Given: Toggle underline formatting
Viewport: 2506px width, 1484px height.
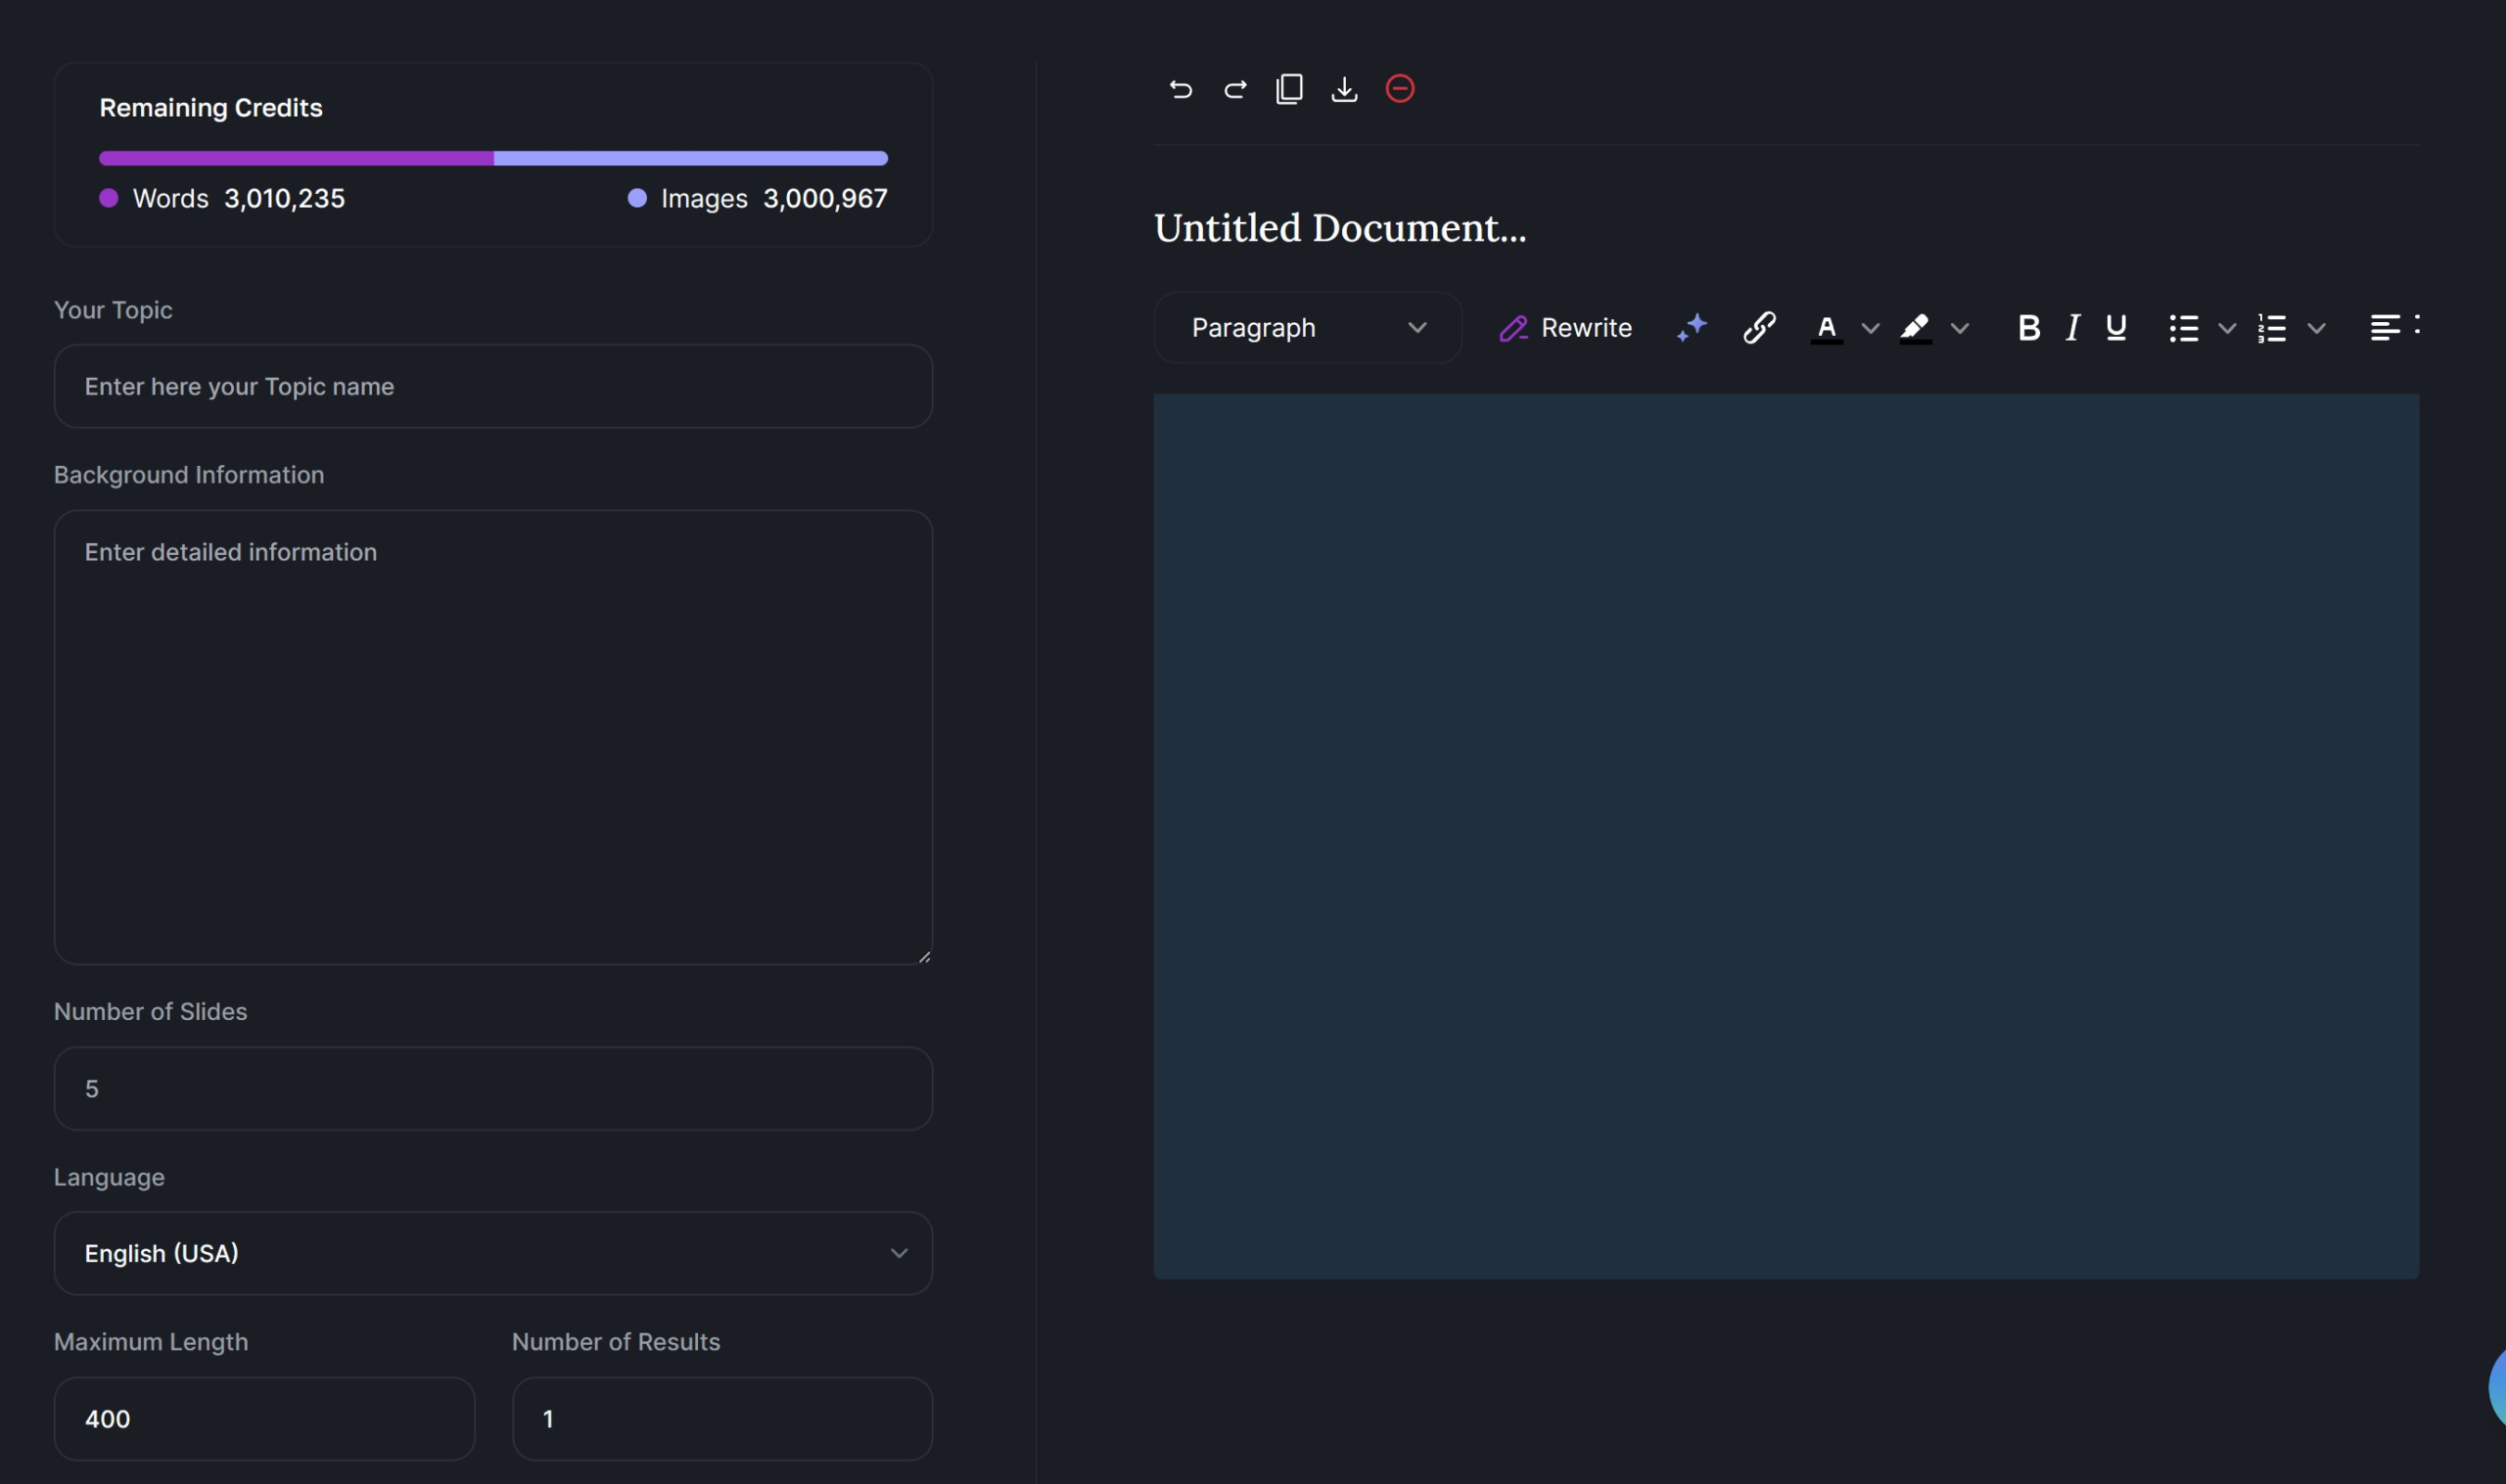Looking at the screenshot, I should pos(2116,327).
